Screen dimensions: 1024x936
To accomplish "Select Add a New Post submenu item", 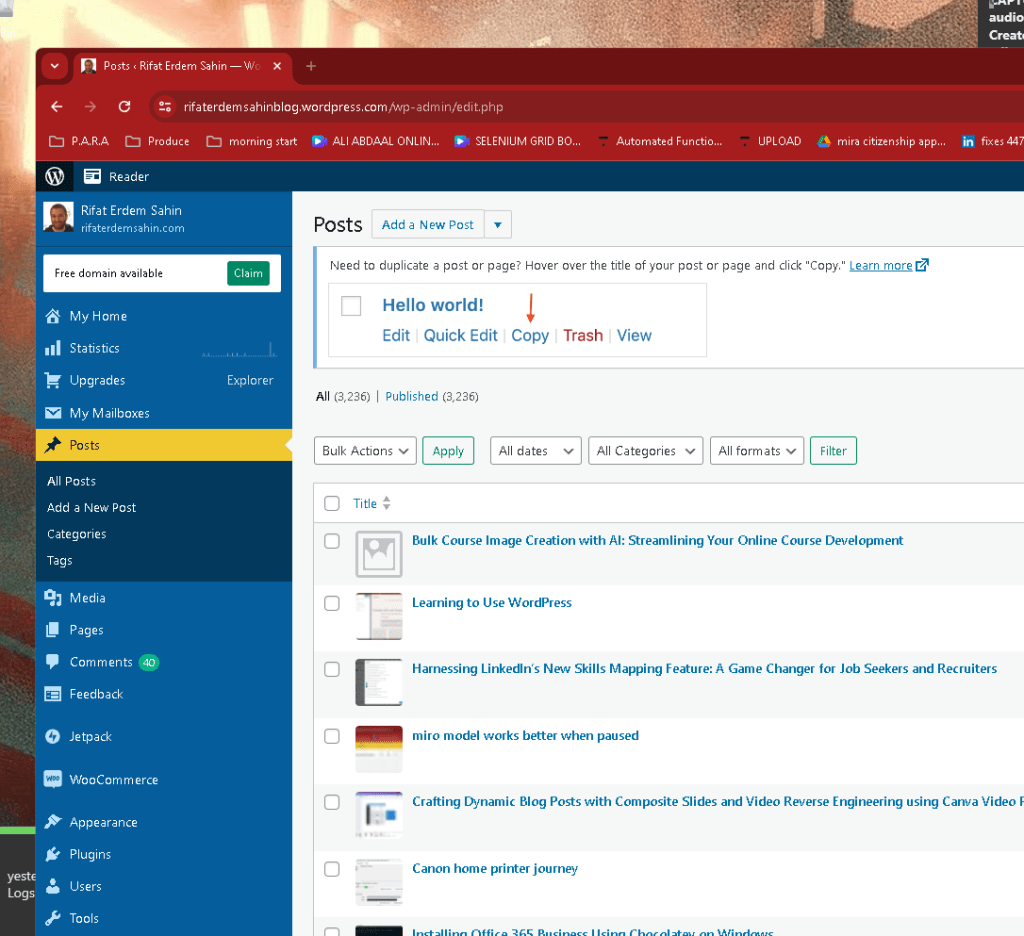I will [91, 508].
